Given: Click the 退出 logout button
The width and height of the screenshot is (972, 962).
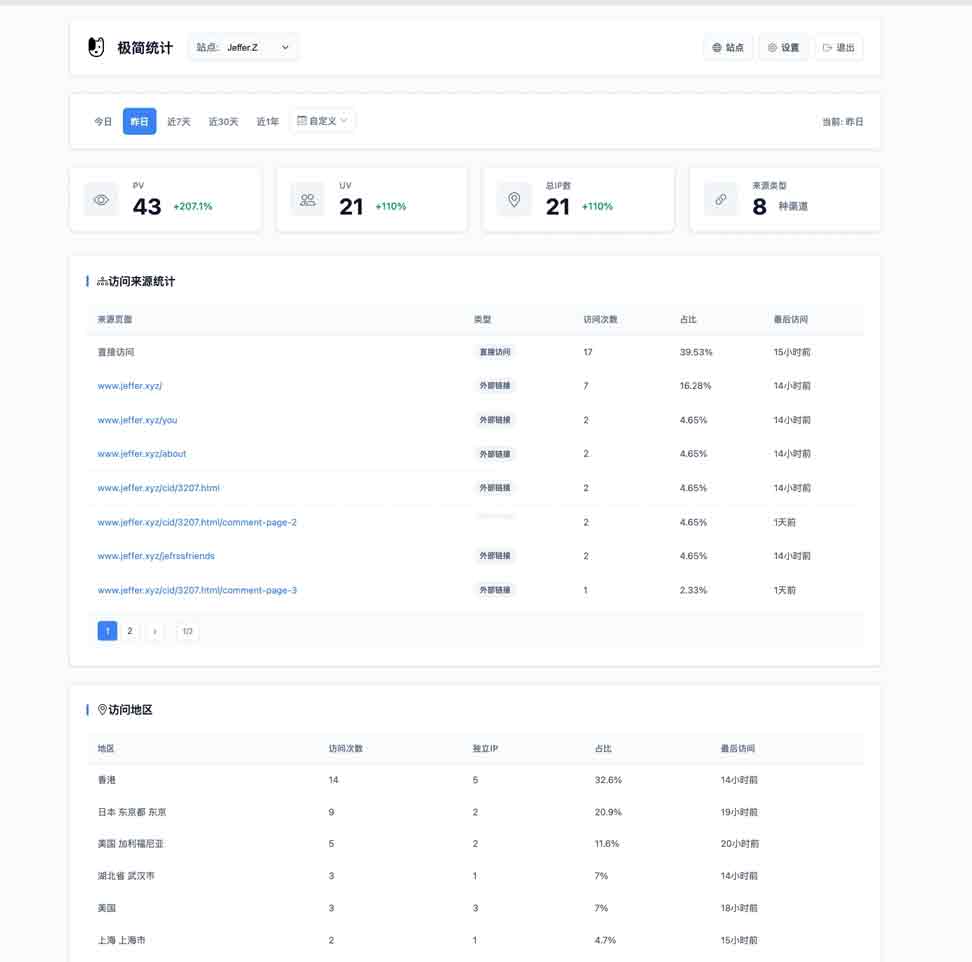Looking at the screenshot, I should (x=839, y=47).
